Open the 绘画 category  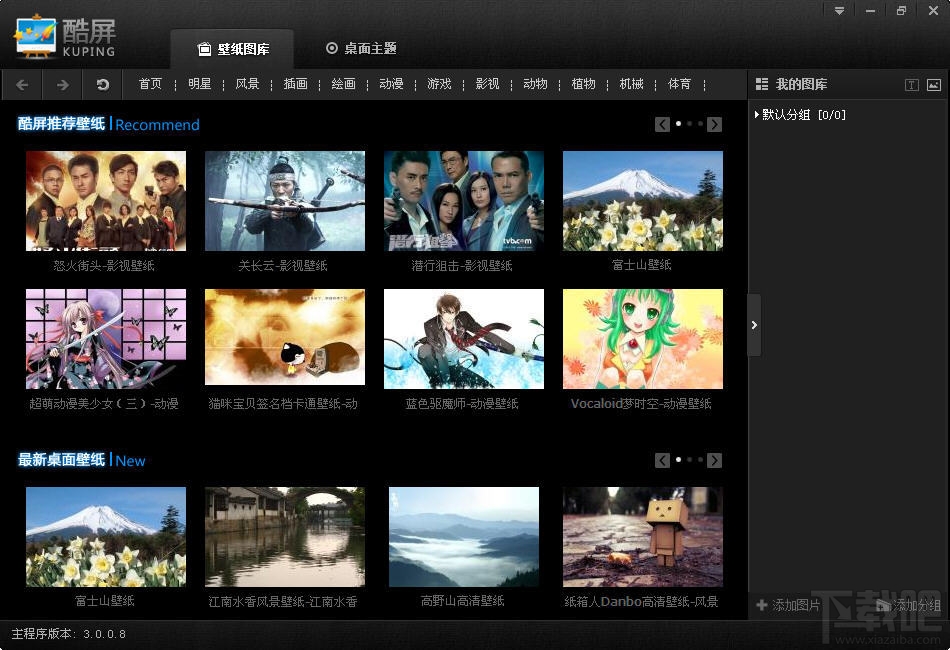(344, 84)
